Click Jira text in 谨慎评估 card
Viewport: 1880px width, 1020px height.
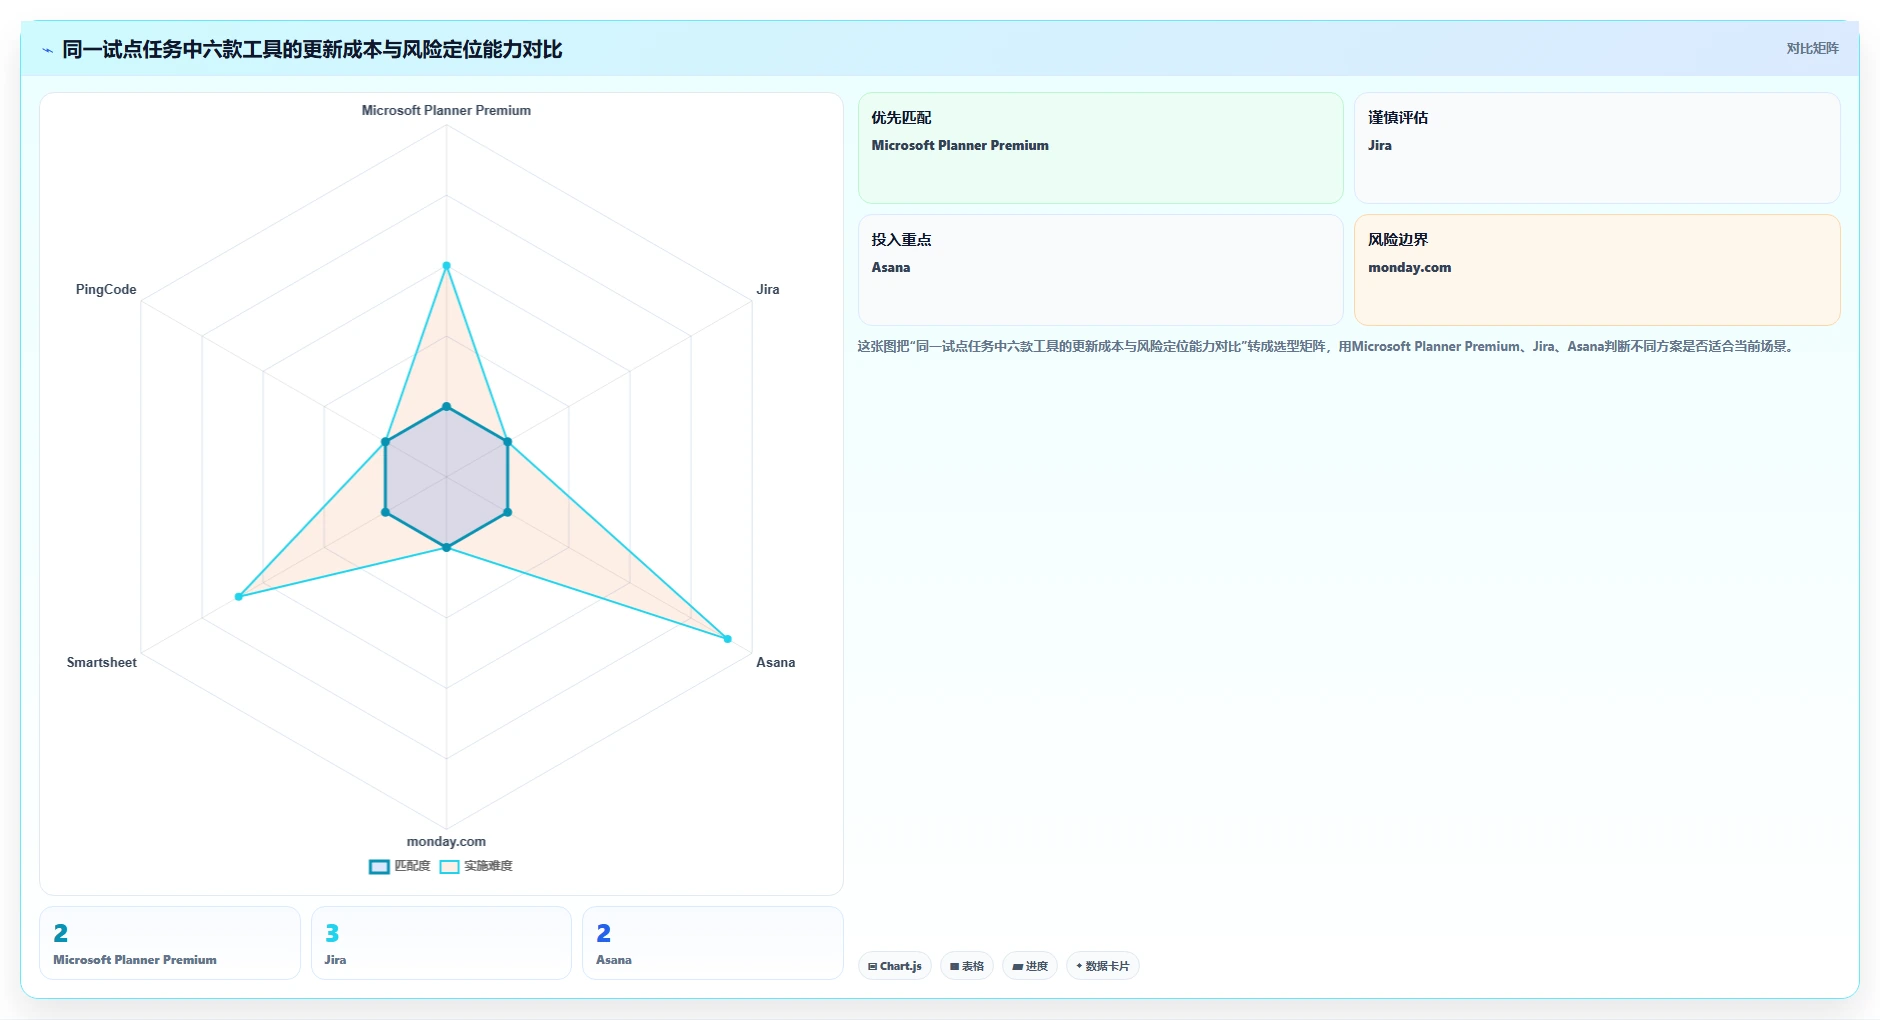pos(1380,145)
